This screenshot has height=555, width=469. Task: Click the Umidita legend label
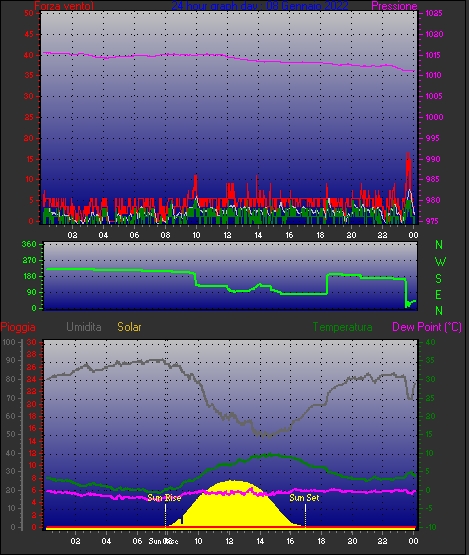tap(84, 327)
